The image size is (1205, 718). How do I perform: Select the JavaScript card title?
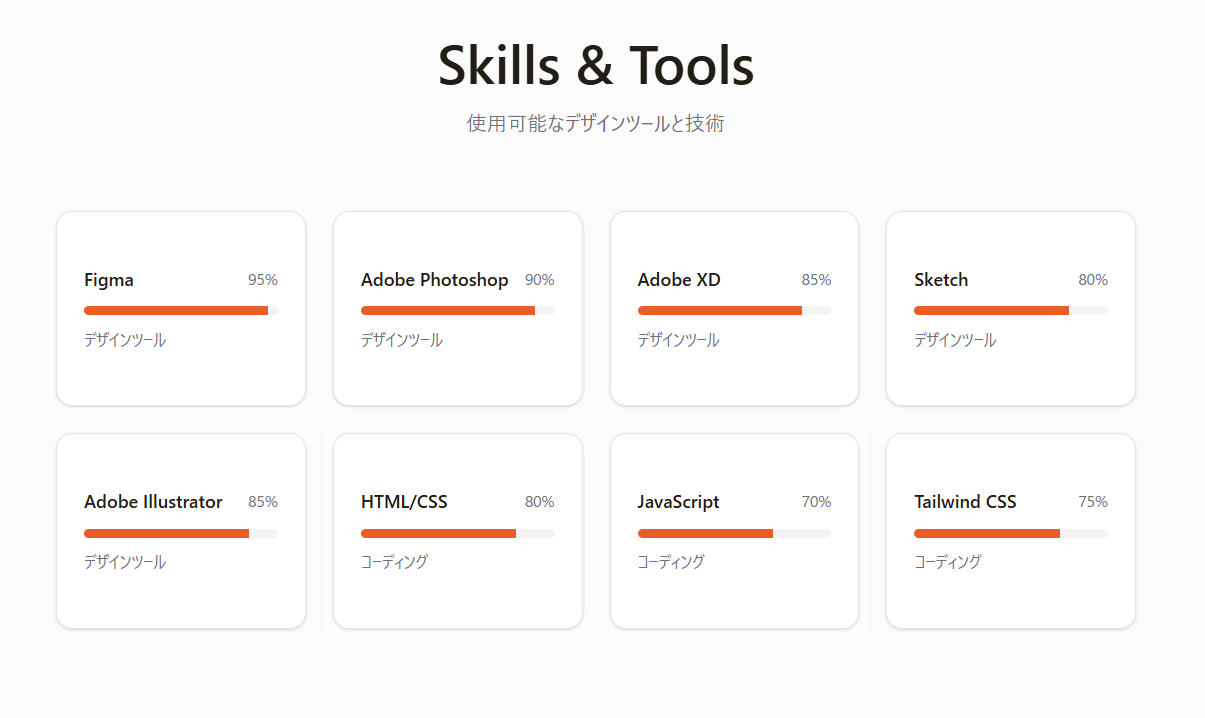tap(679, 502)
